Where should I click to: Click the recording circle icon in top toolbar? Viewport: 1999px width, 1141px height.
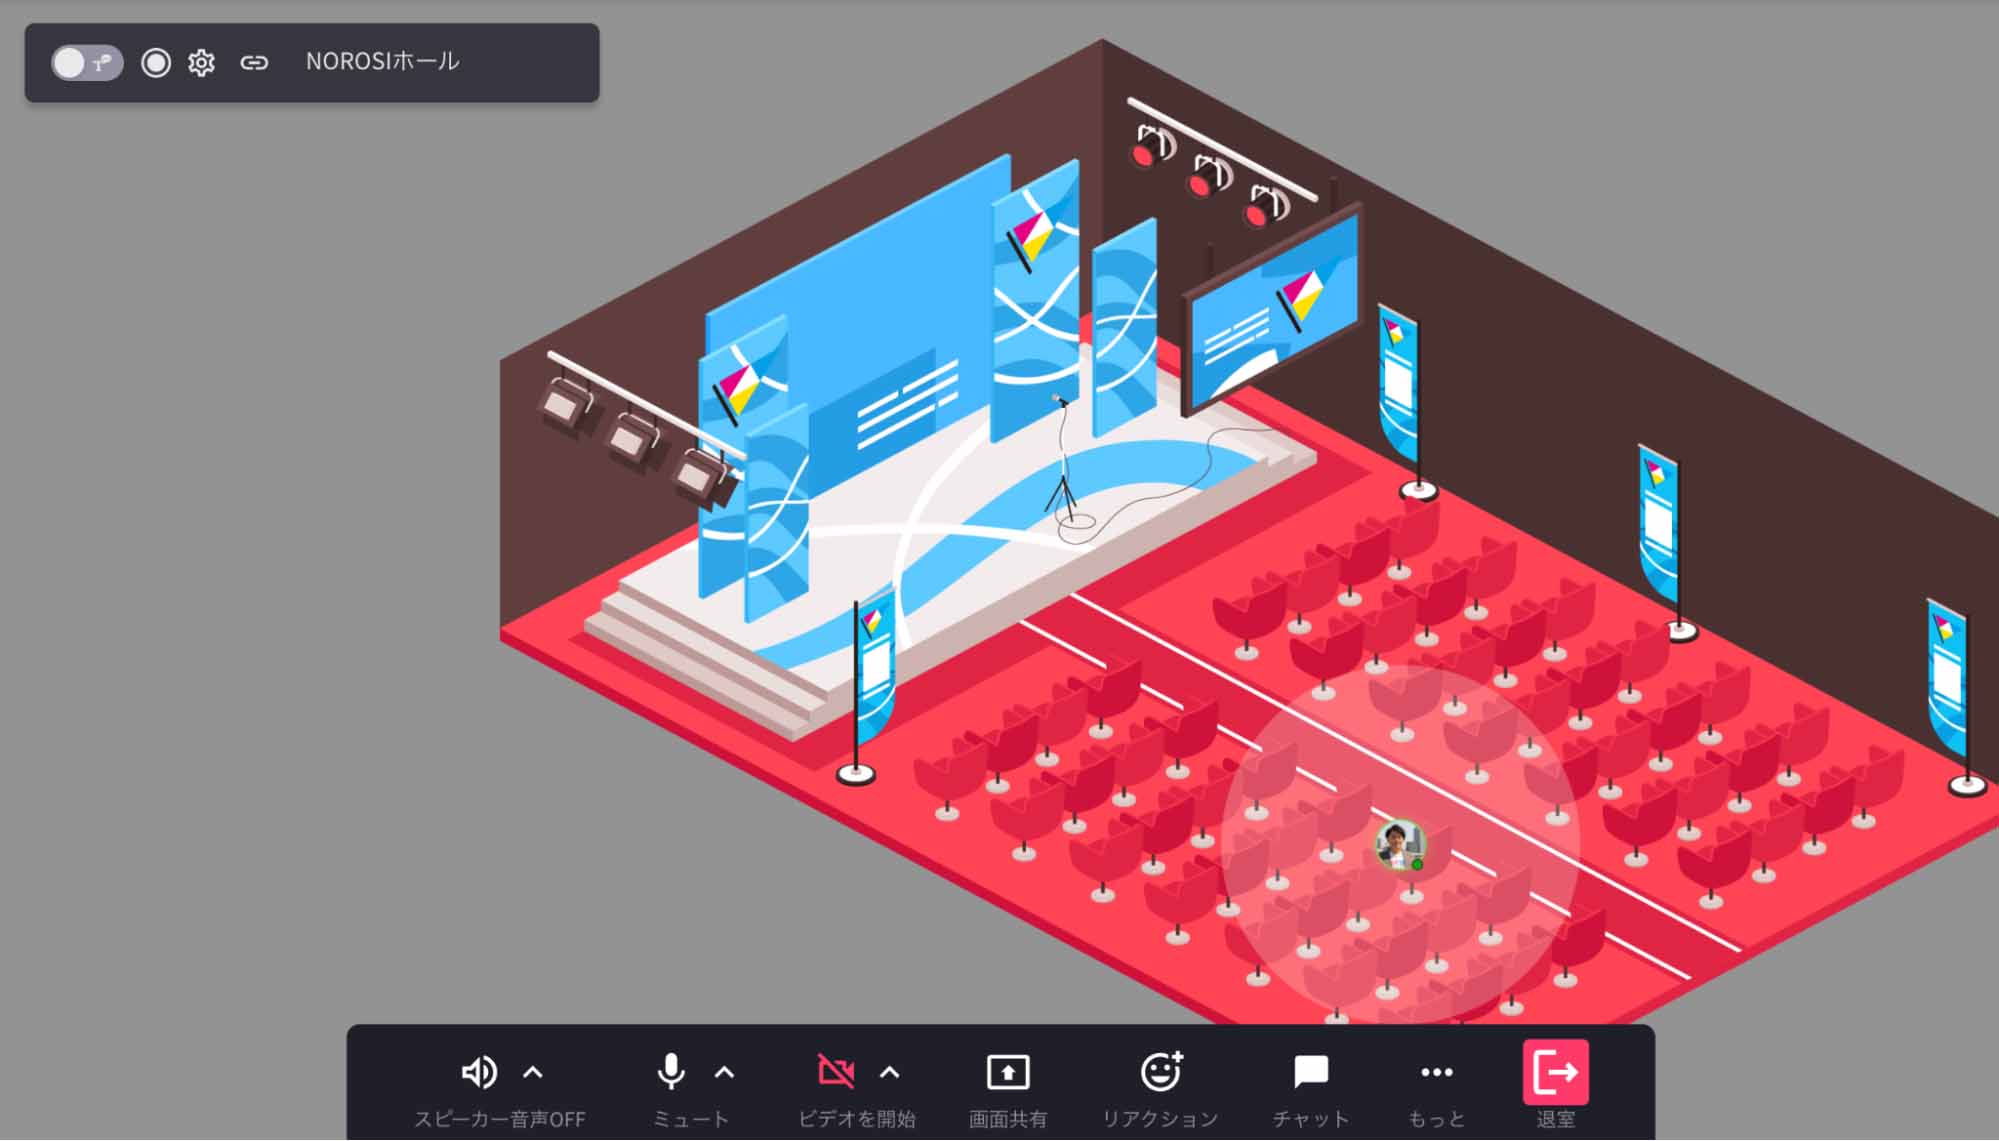[156, 62]
